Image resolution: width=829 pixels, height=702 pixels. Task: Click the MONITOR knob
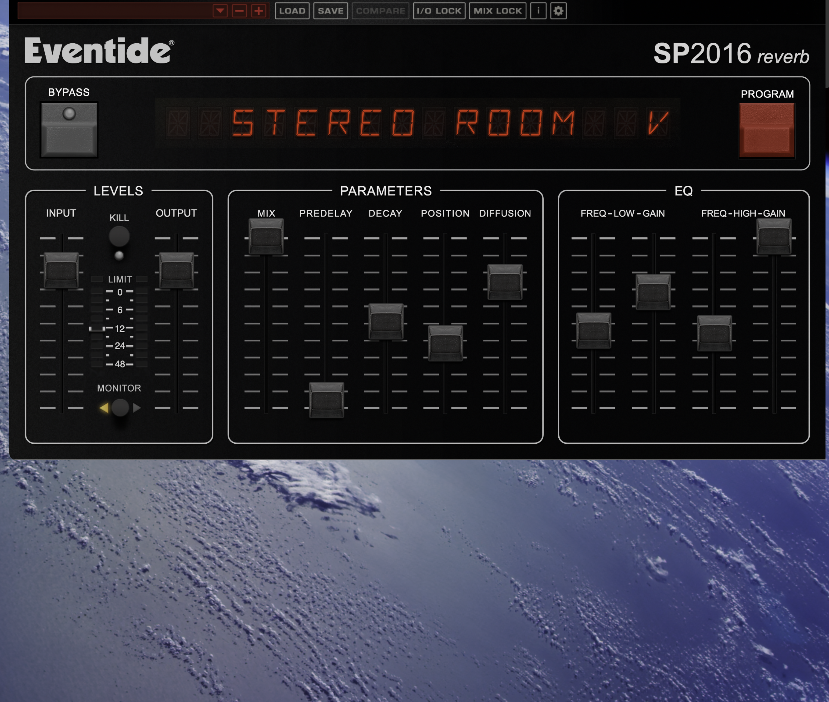[119, 407]
